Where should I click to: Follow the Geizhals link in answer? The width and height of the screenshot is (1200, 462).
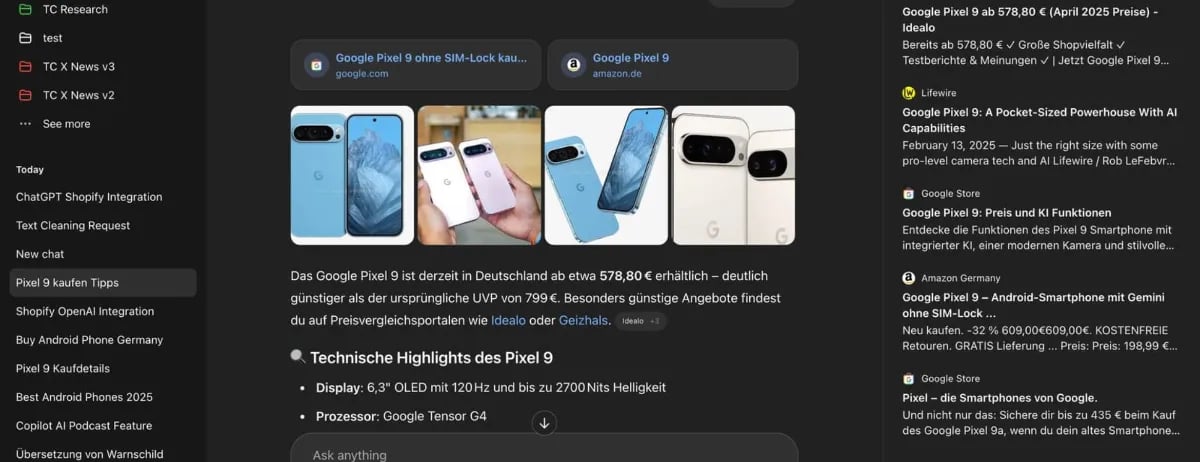[x=581, y=321]
